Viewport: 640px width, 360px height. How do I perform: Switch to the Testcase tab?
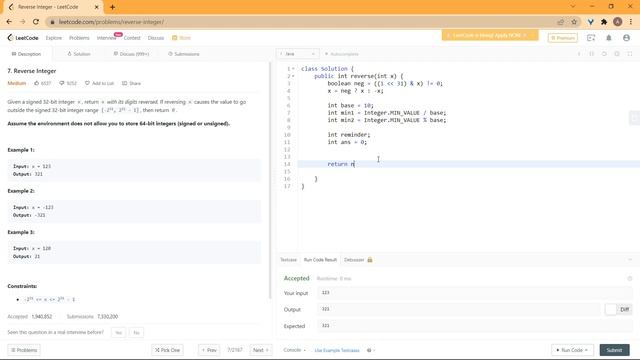tap(288, 260)
